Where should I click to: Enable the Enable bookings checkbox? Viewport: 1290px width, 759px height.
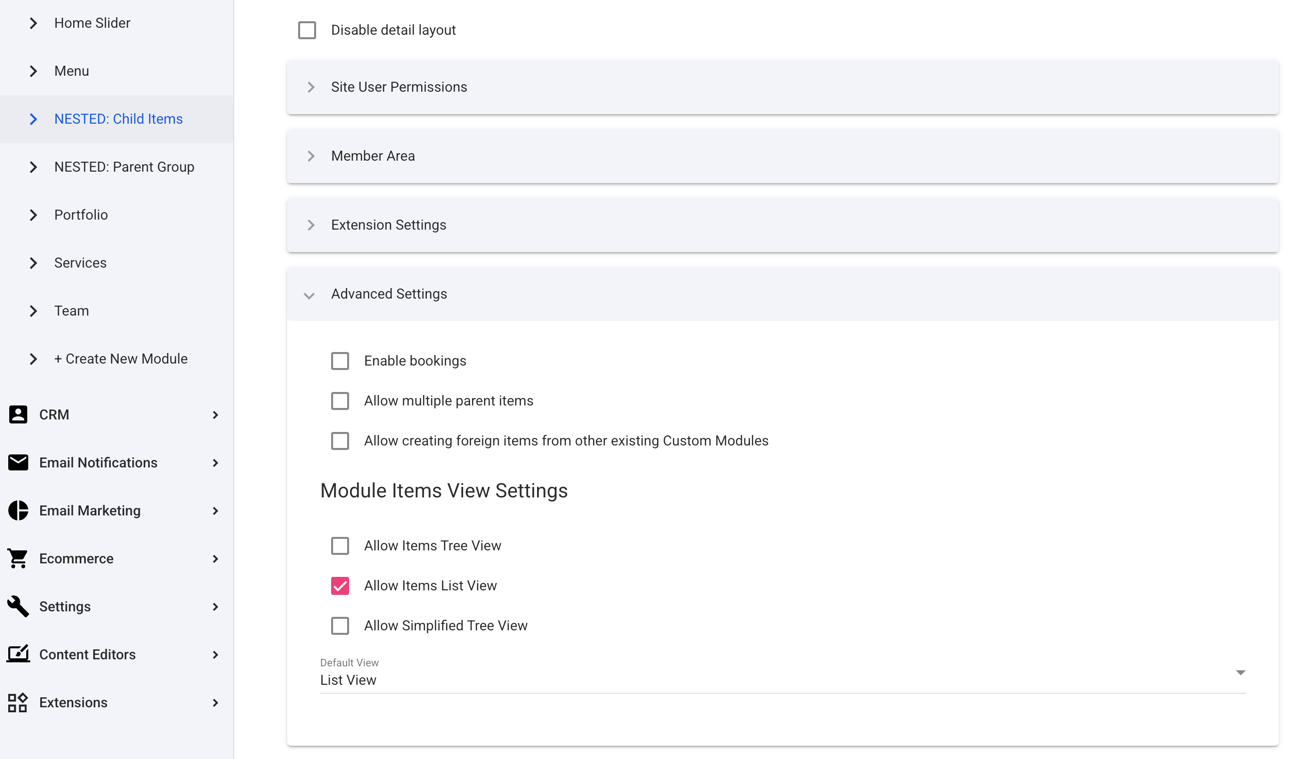(340, 360)
